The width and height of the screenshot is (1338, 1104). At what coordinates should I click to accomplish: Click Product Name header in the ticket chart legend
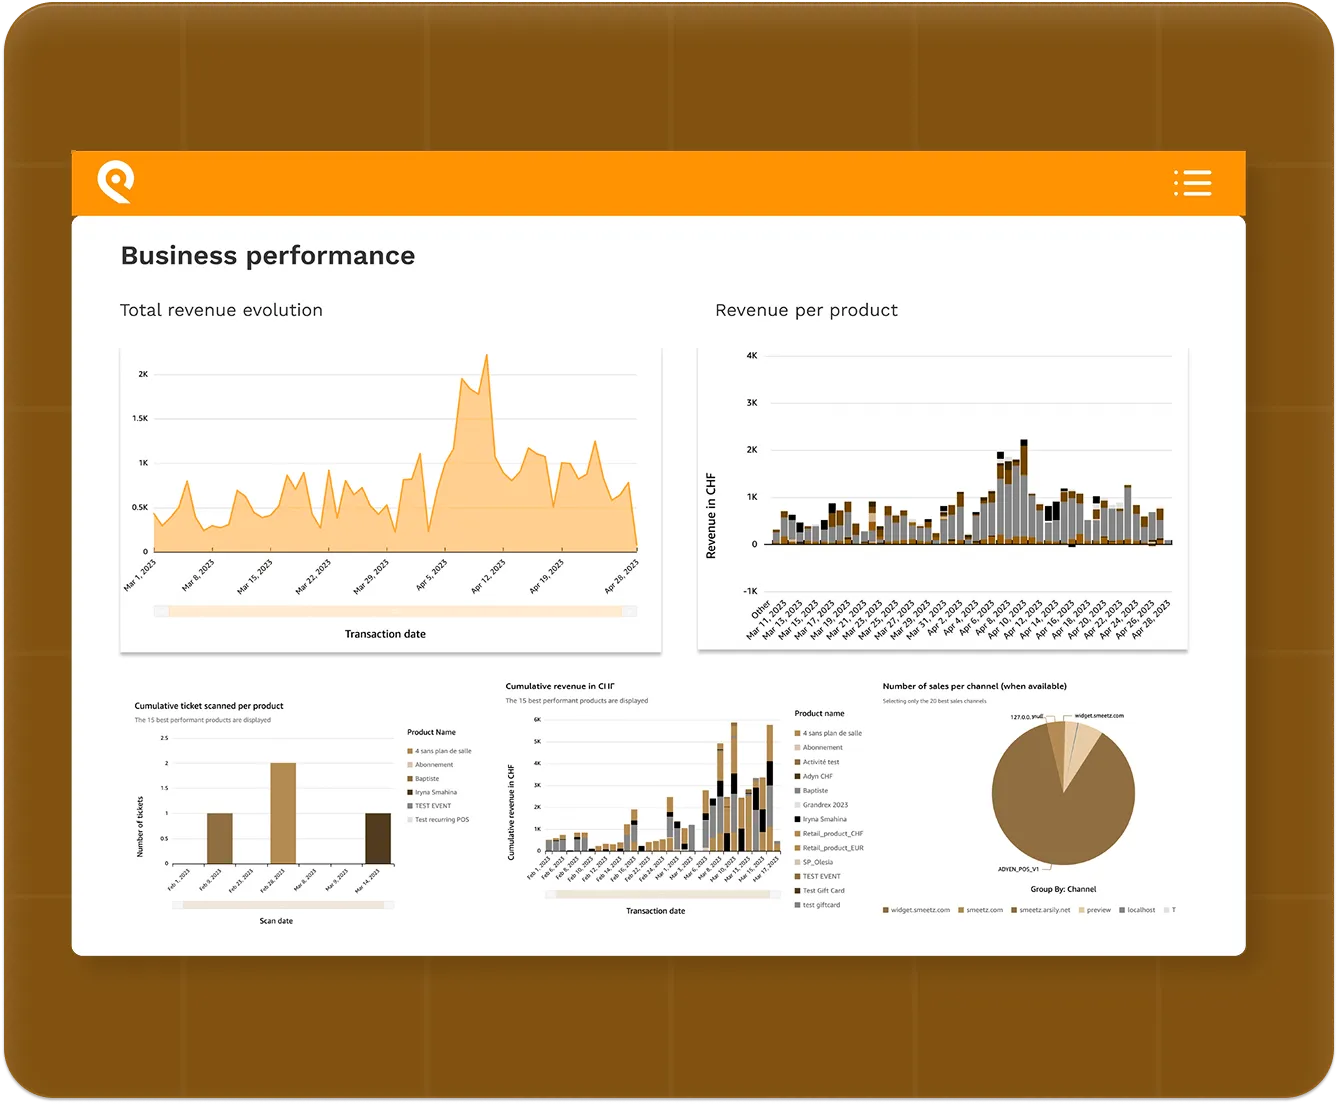click(431, 732)
